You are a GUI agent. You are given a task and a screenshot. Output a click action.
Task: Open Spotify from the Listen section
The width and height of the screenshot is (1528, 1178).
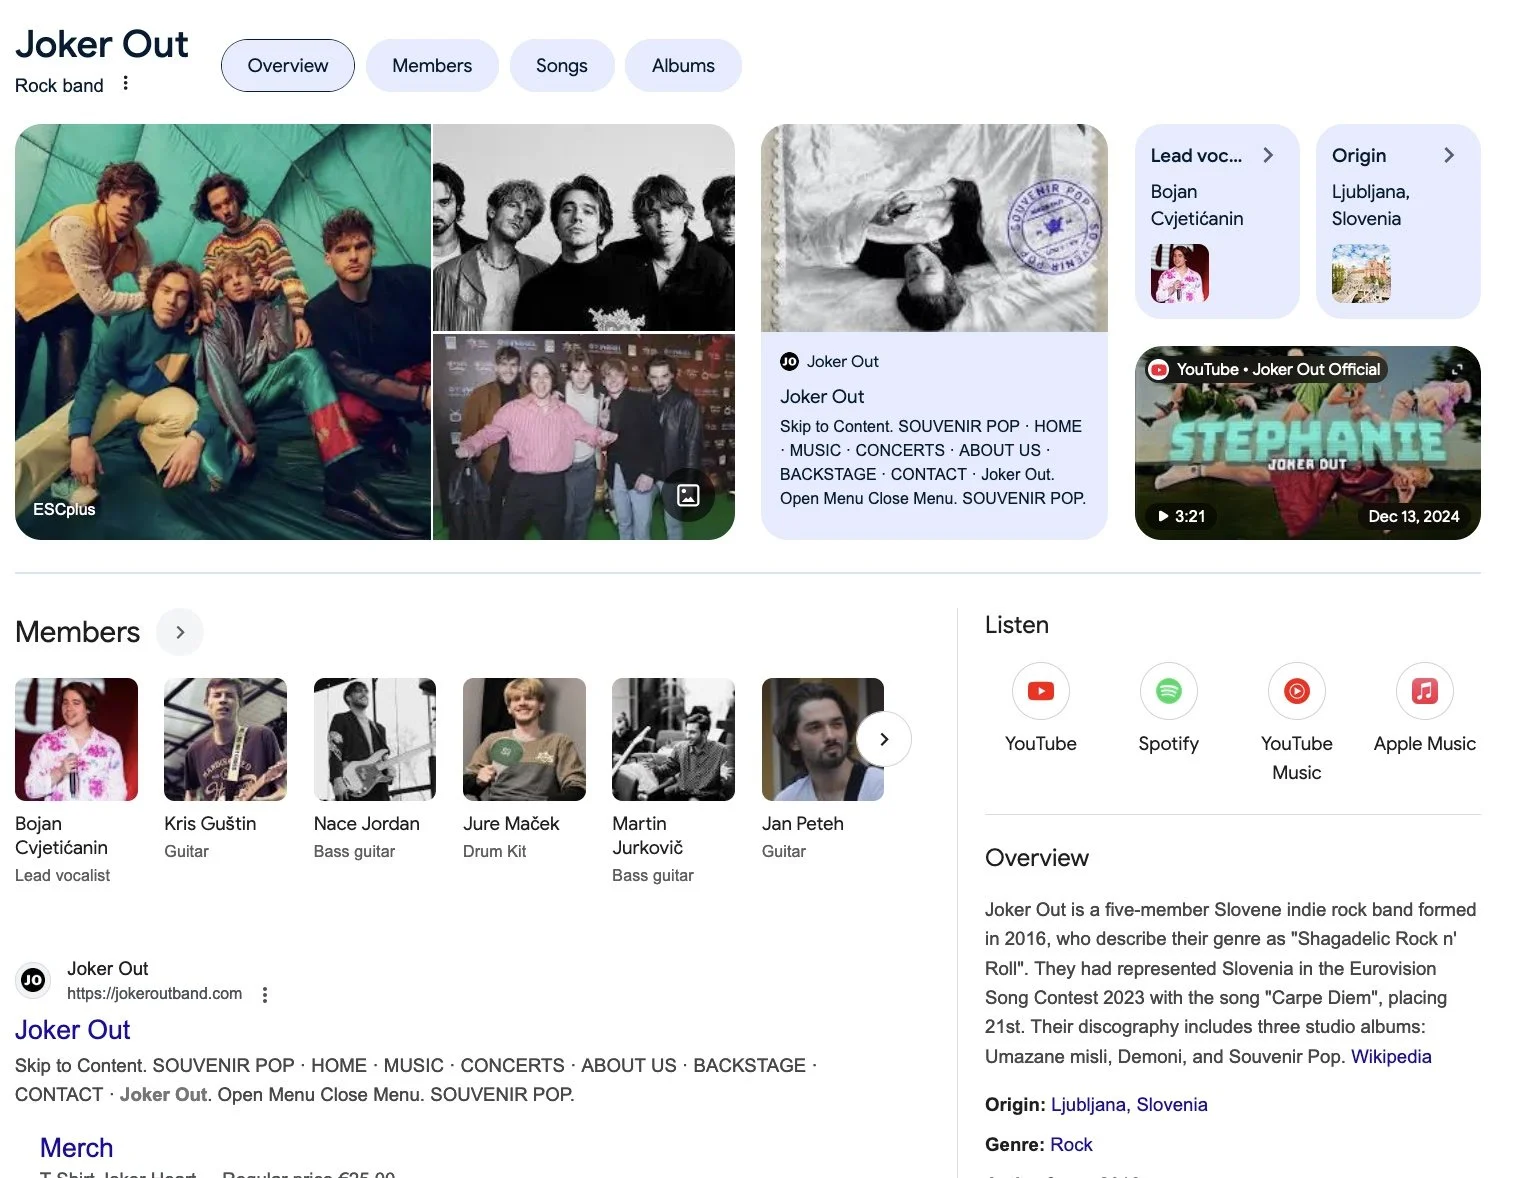tap(1168, 691)
